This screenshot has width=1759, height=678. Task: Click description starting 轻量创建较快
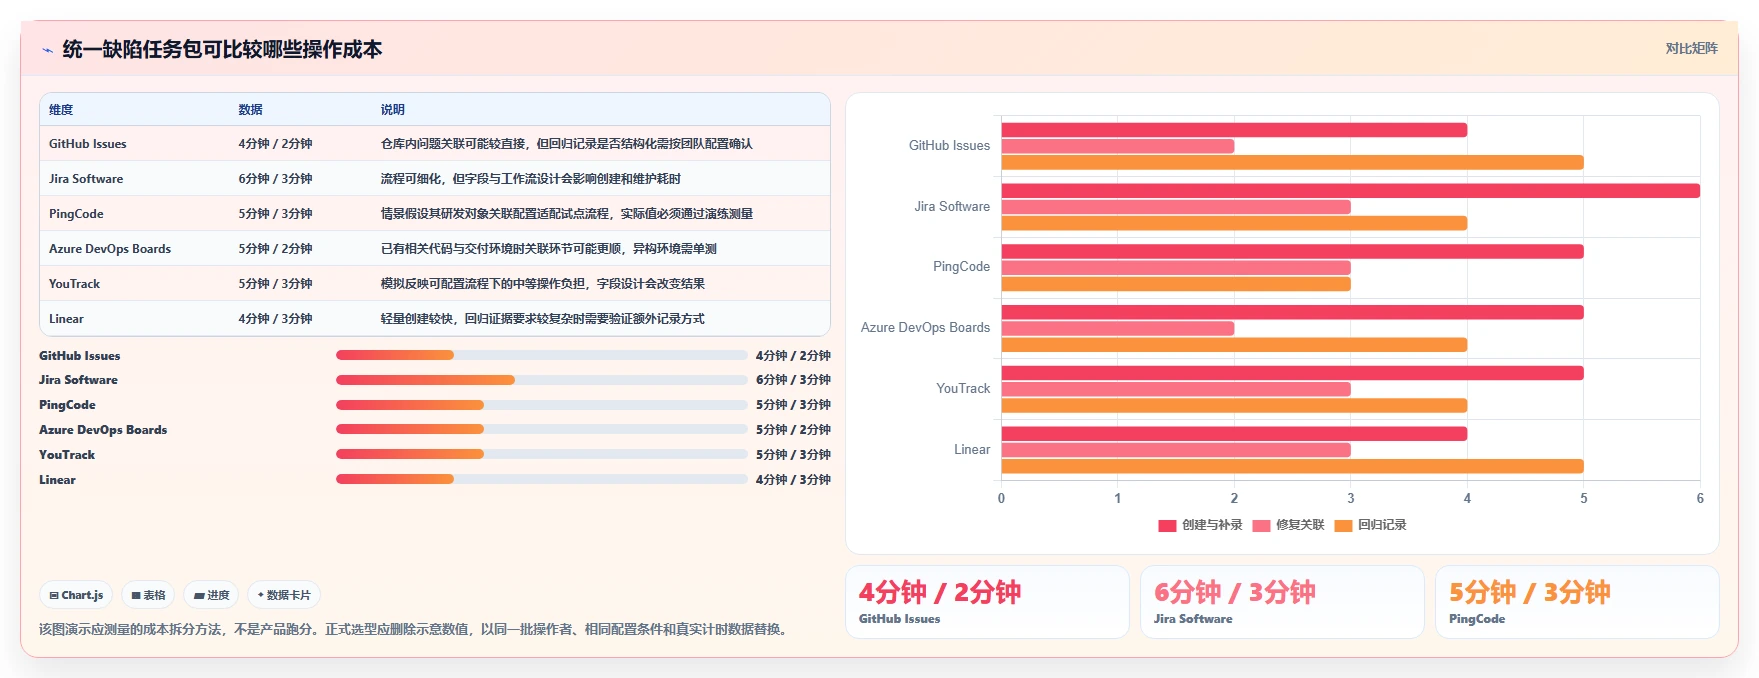tap(542, 319)
